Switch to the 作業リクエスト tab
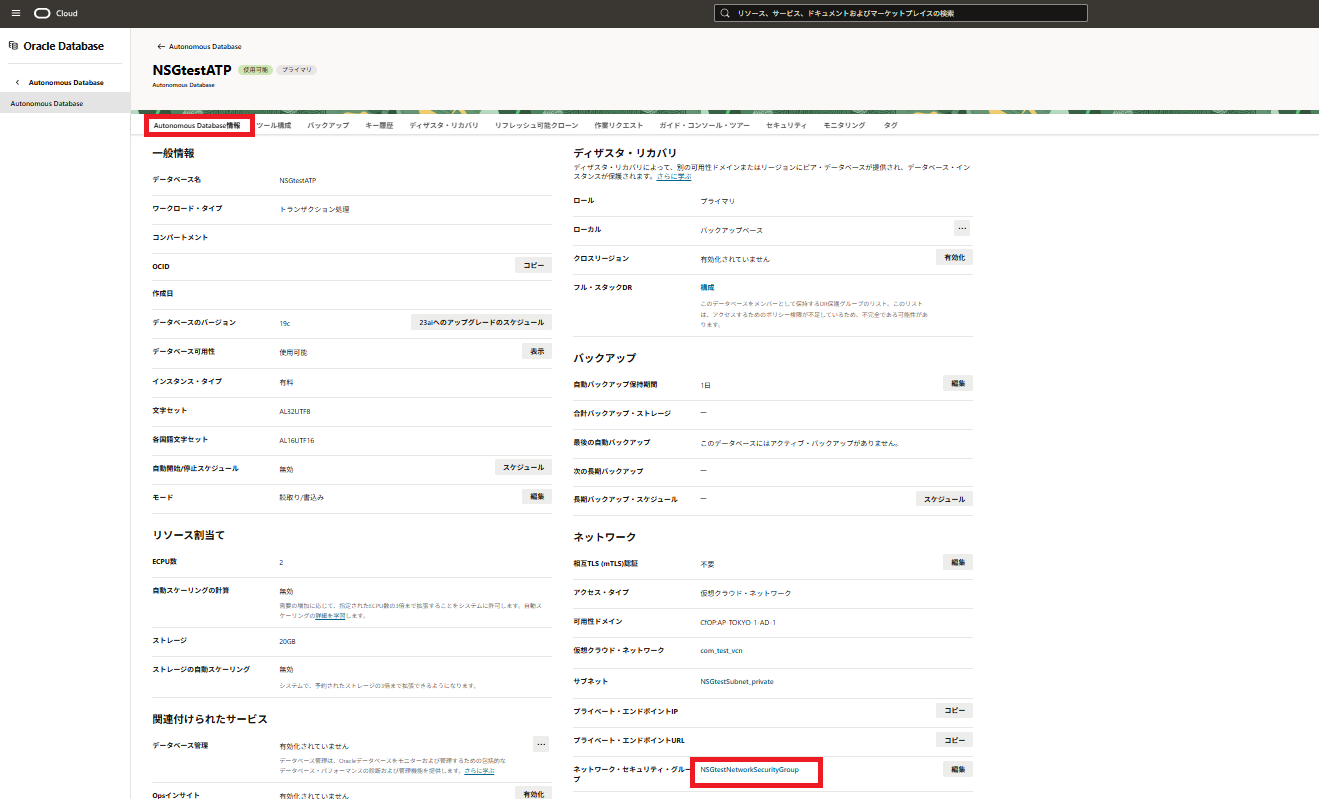Viewport: 1319px width, 799px height. point(618,126)
